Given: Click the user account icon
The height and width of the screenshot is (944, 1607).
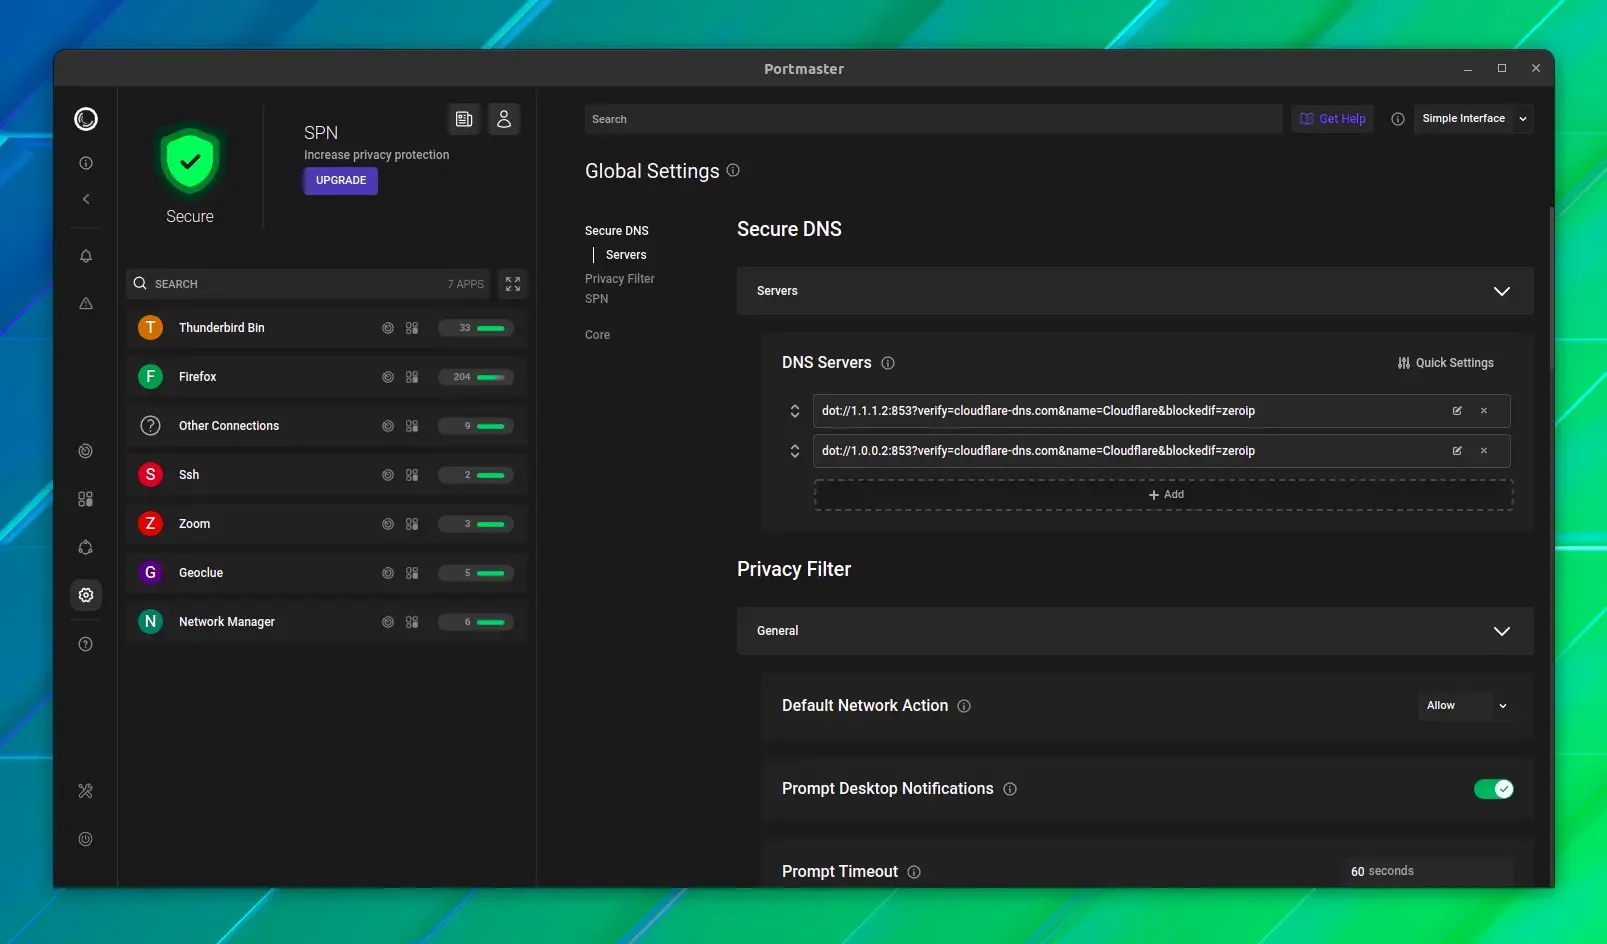Looking at the screenshot, I should pyautogui.click(x=504, y=119).
